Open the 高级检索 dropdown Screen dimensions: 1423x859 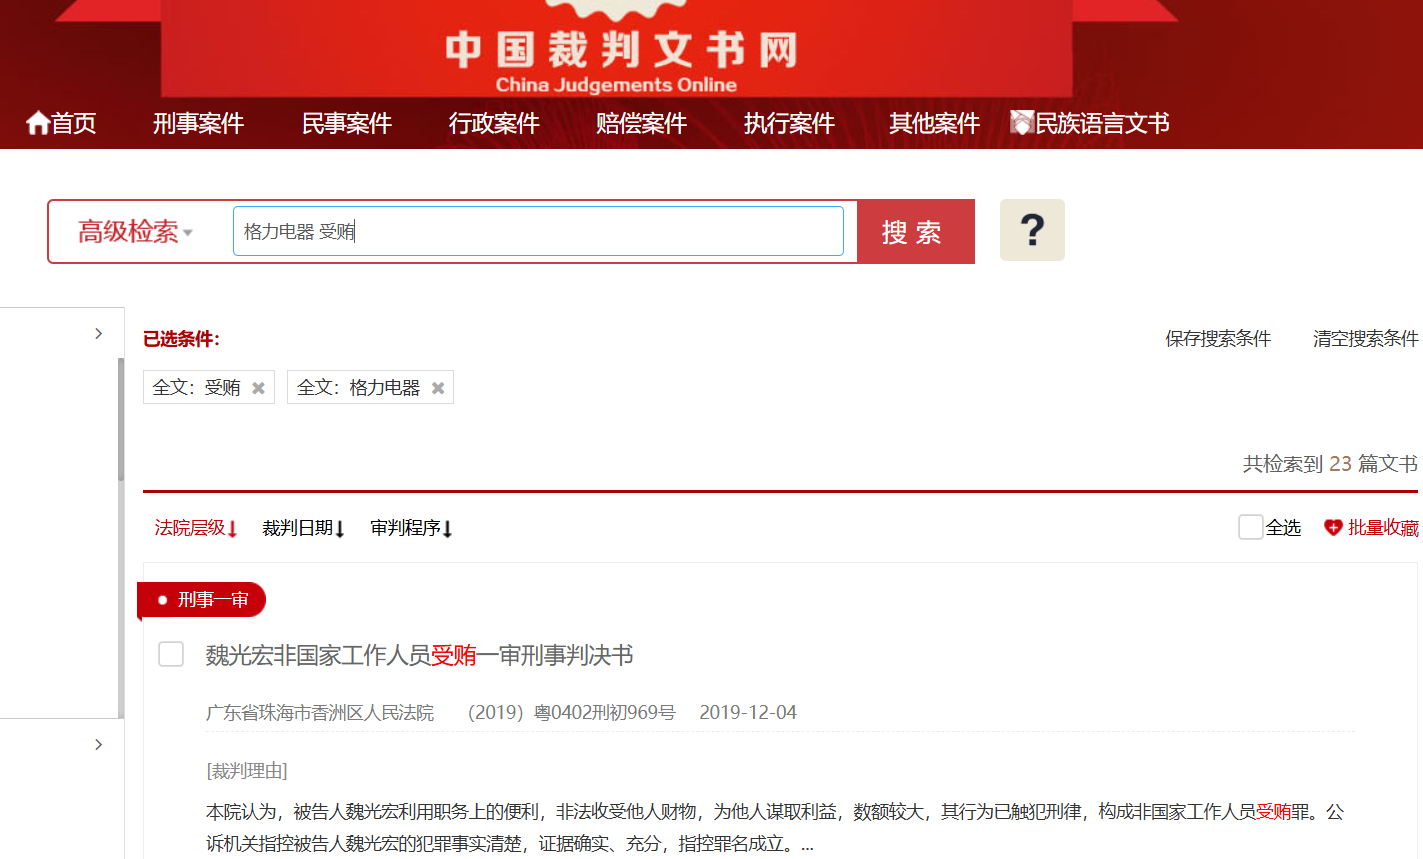click(135, 232)
